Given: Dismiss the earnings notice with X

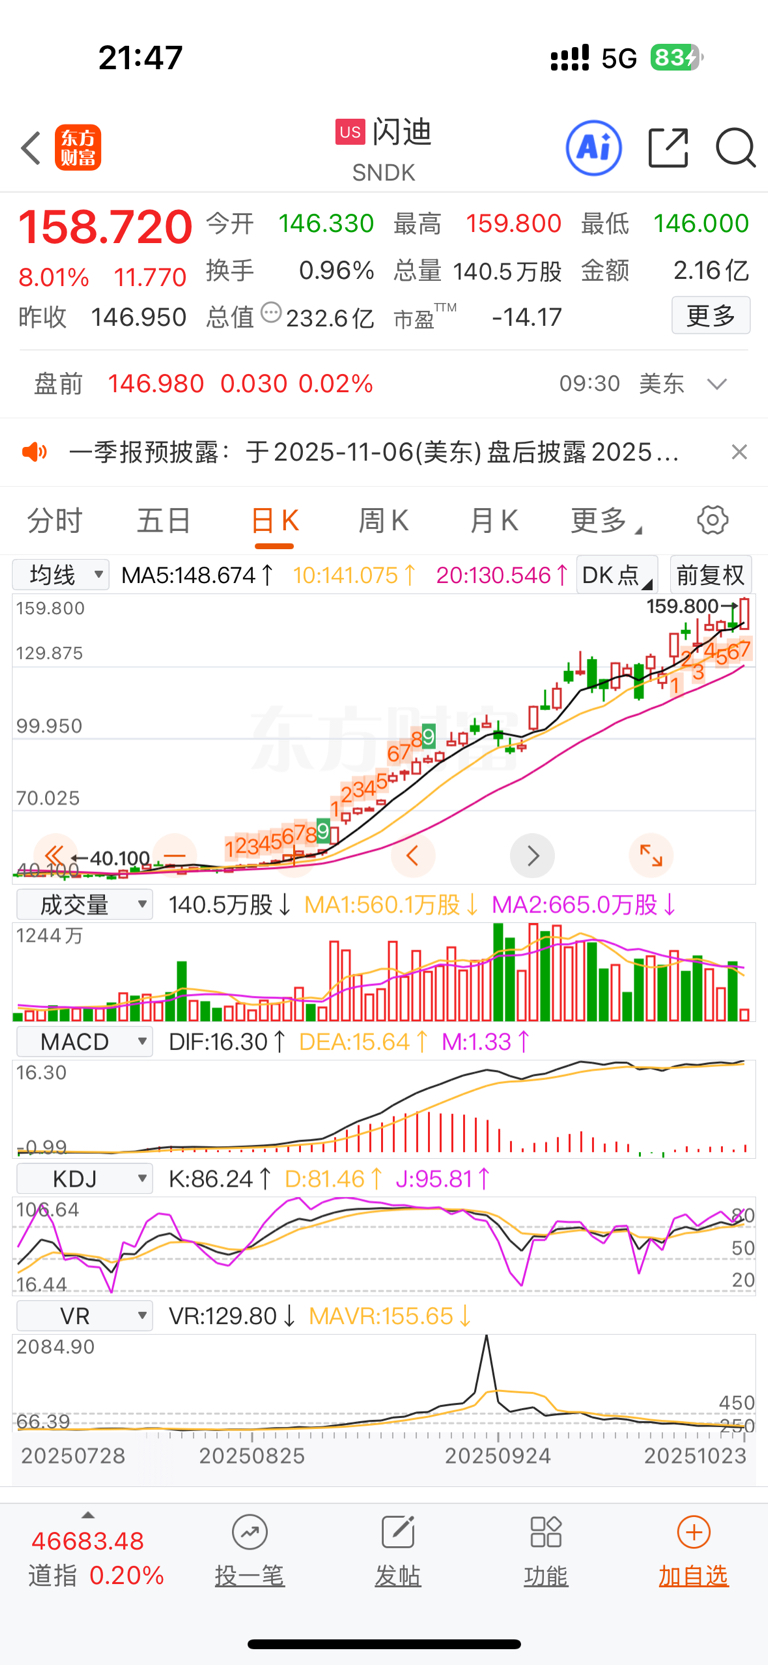Looking at the screenshot, I should (739, 452).
